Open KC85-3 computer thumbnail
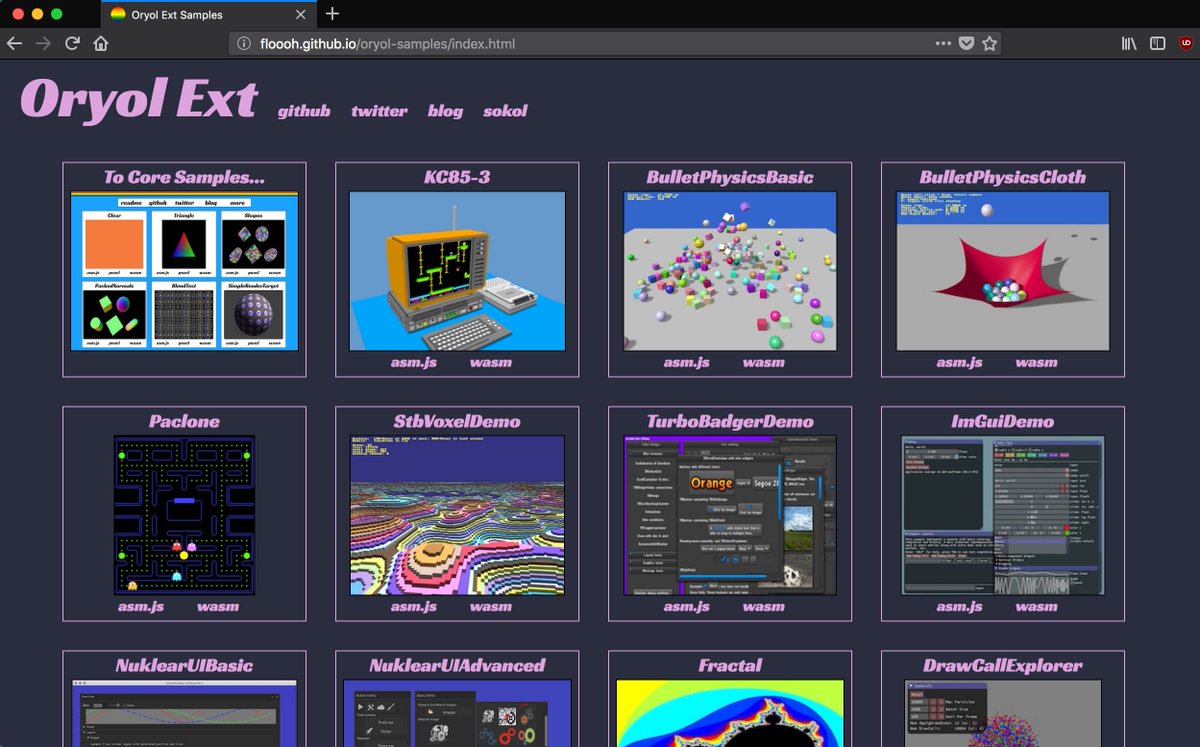Screen dimensions: 1200x747 click(457, 271)
